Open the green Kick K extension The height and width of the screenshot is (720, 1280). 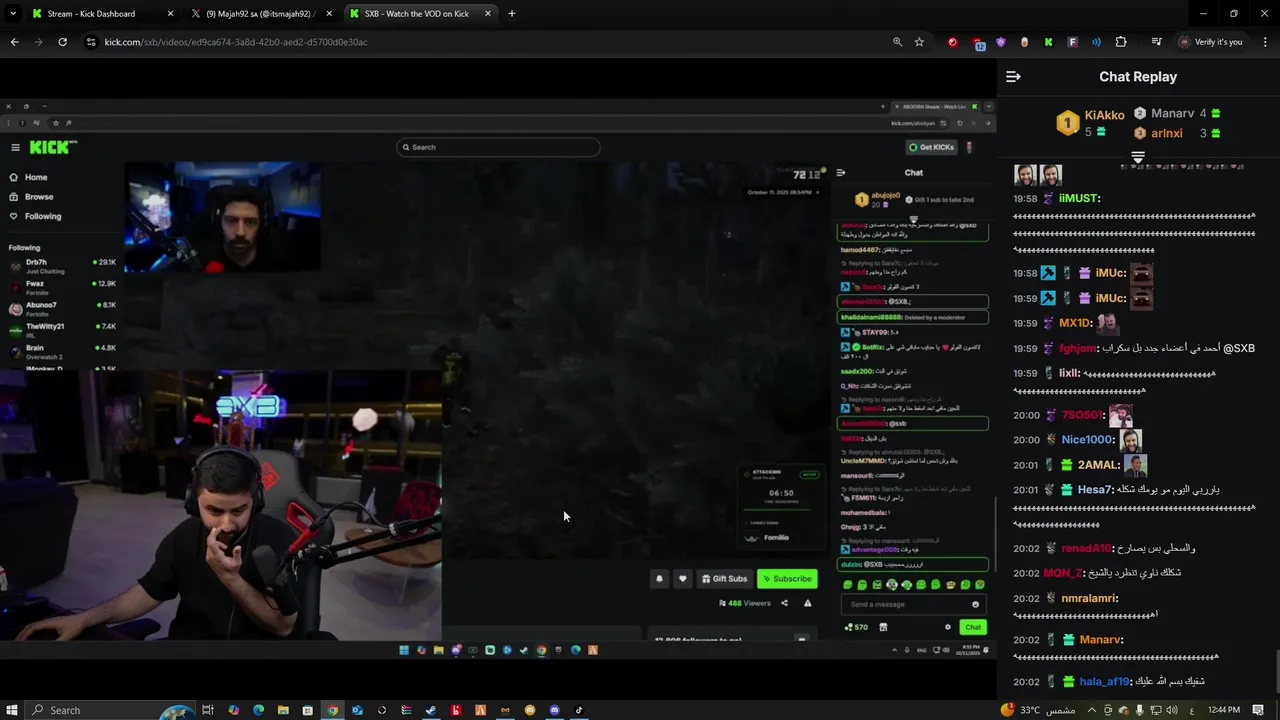1048,42
